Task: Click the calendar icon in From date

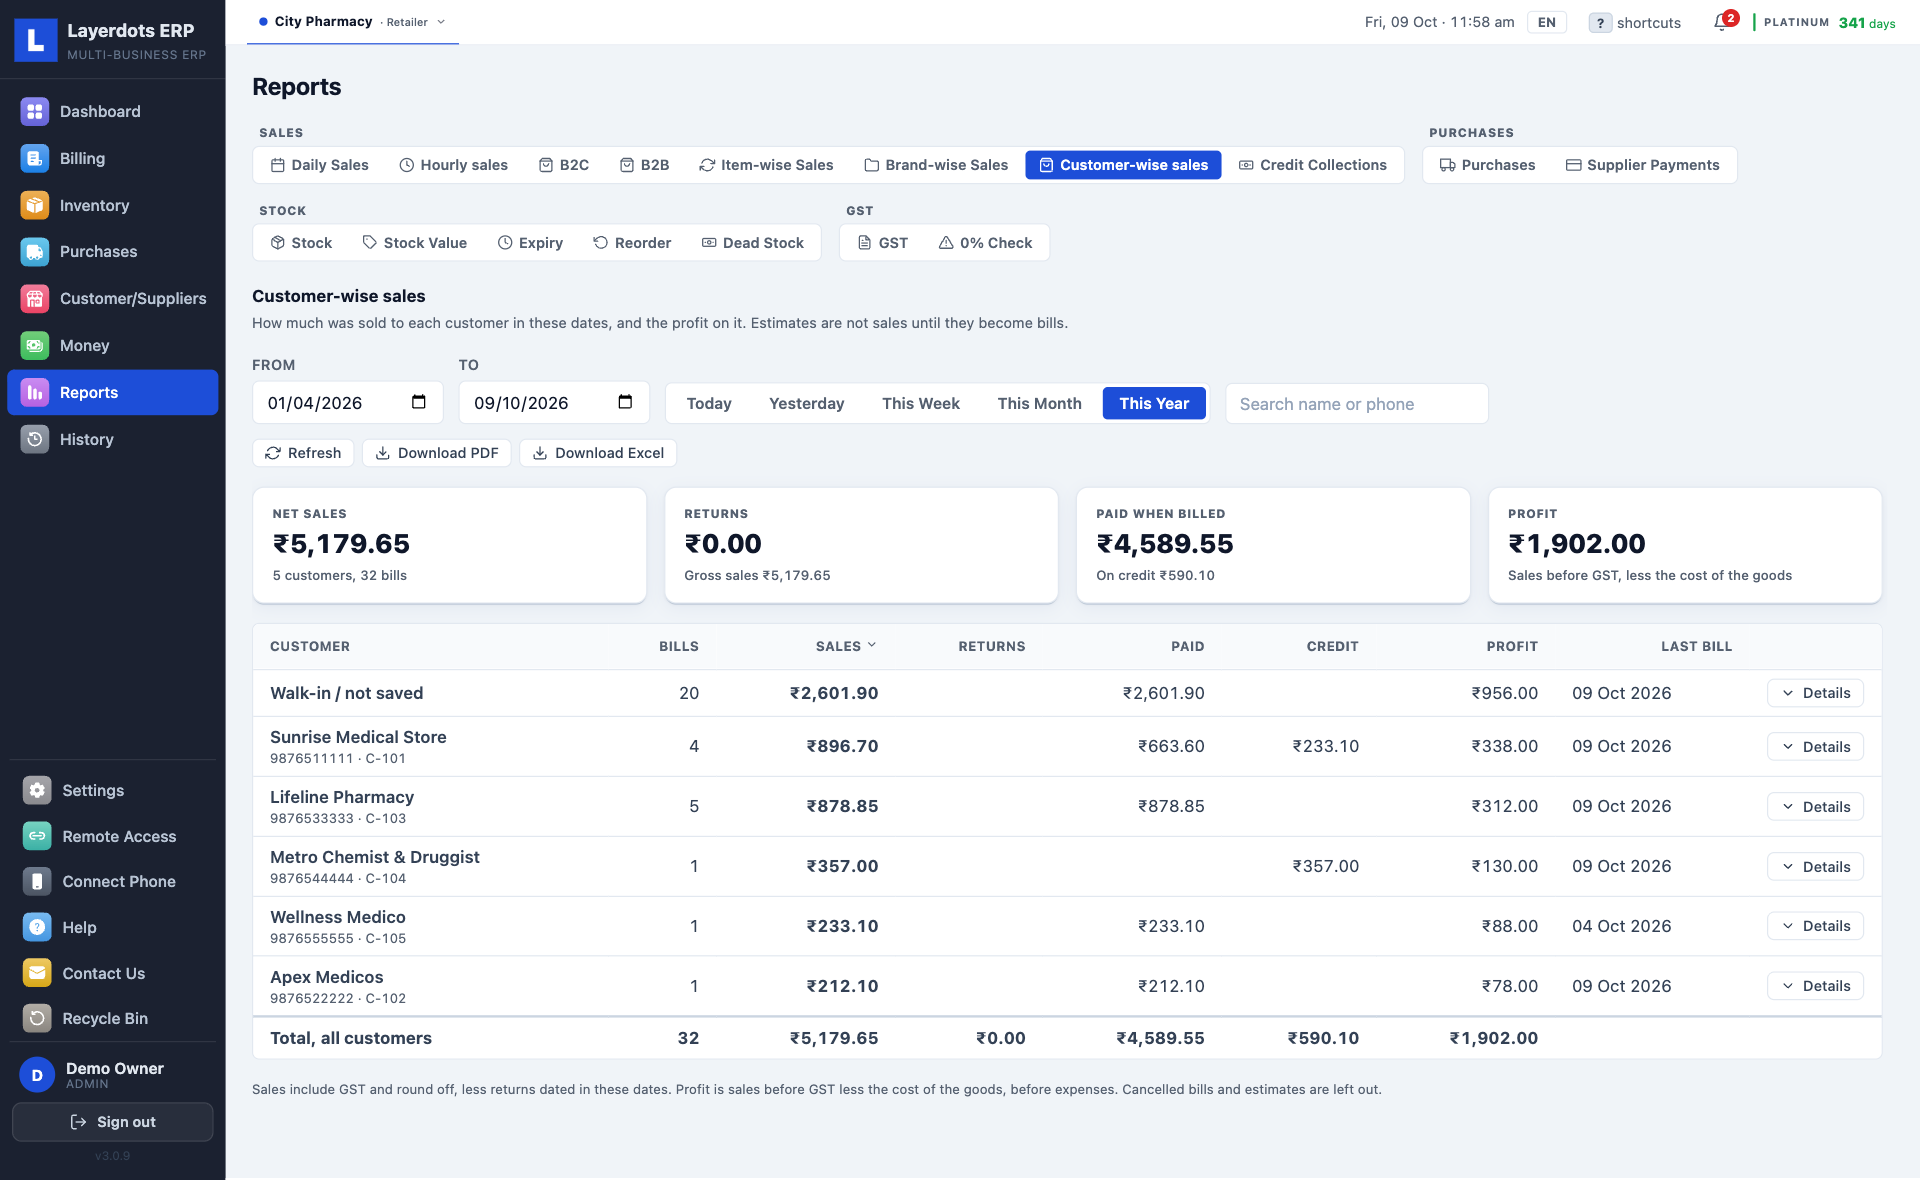Action: pos(419,402)
